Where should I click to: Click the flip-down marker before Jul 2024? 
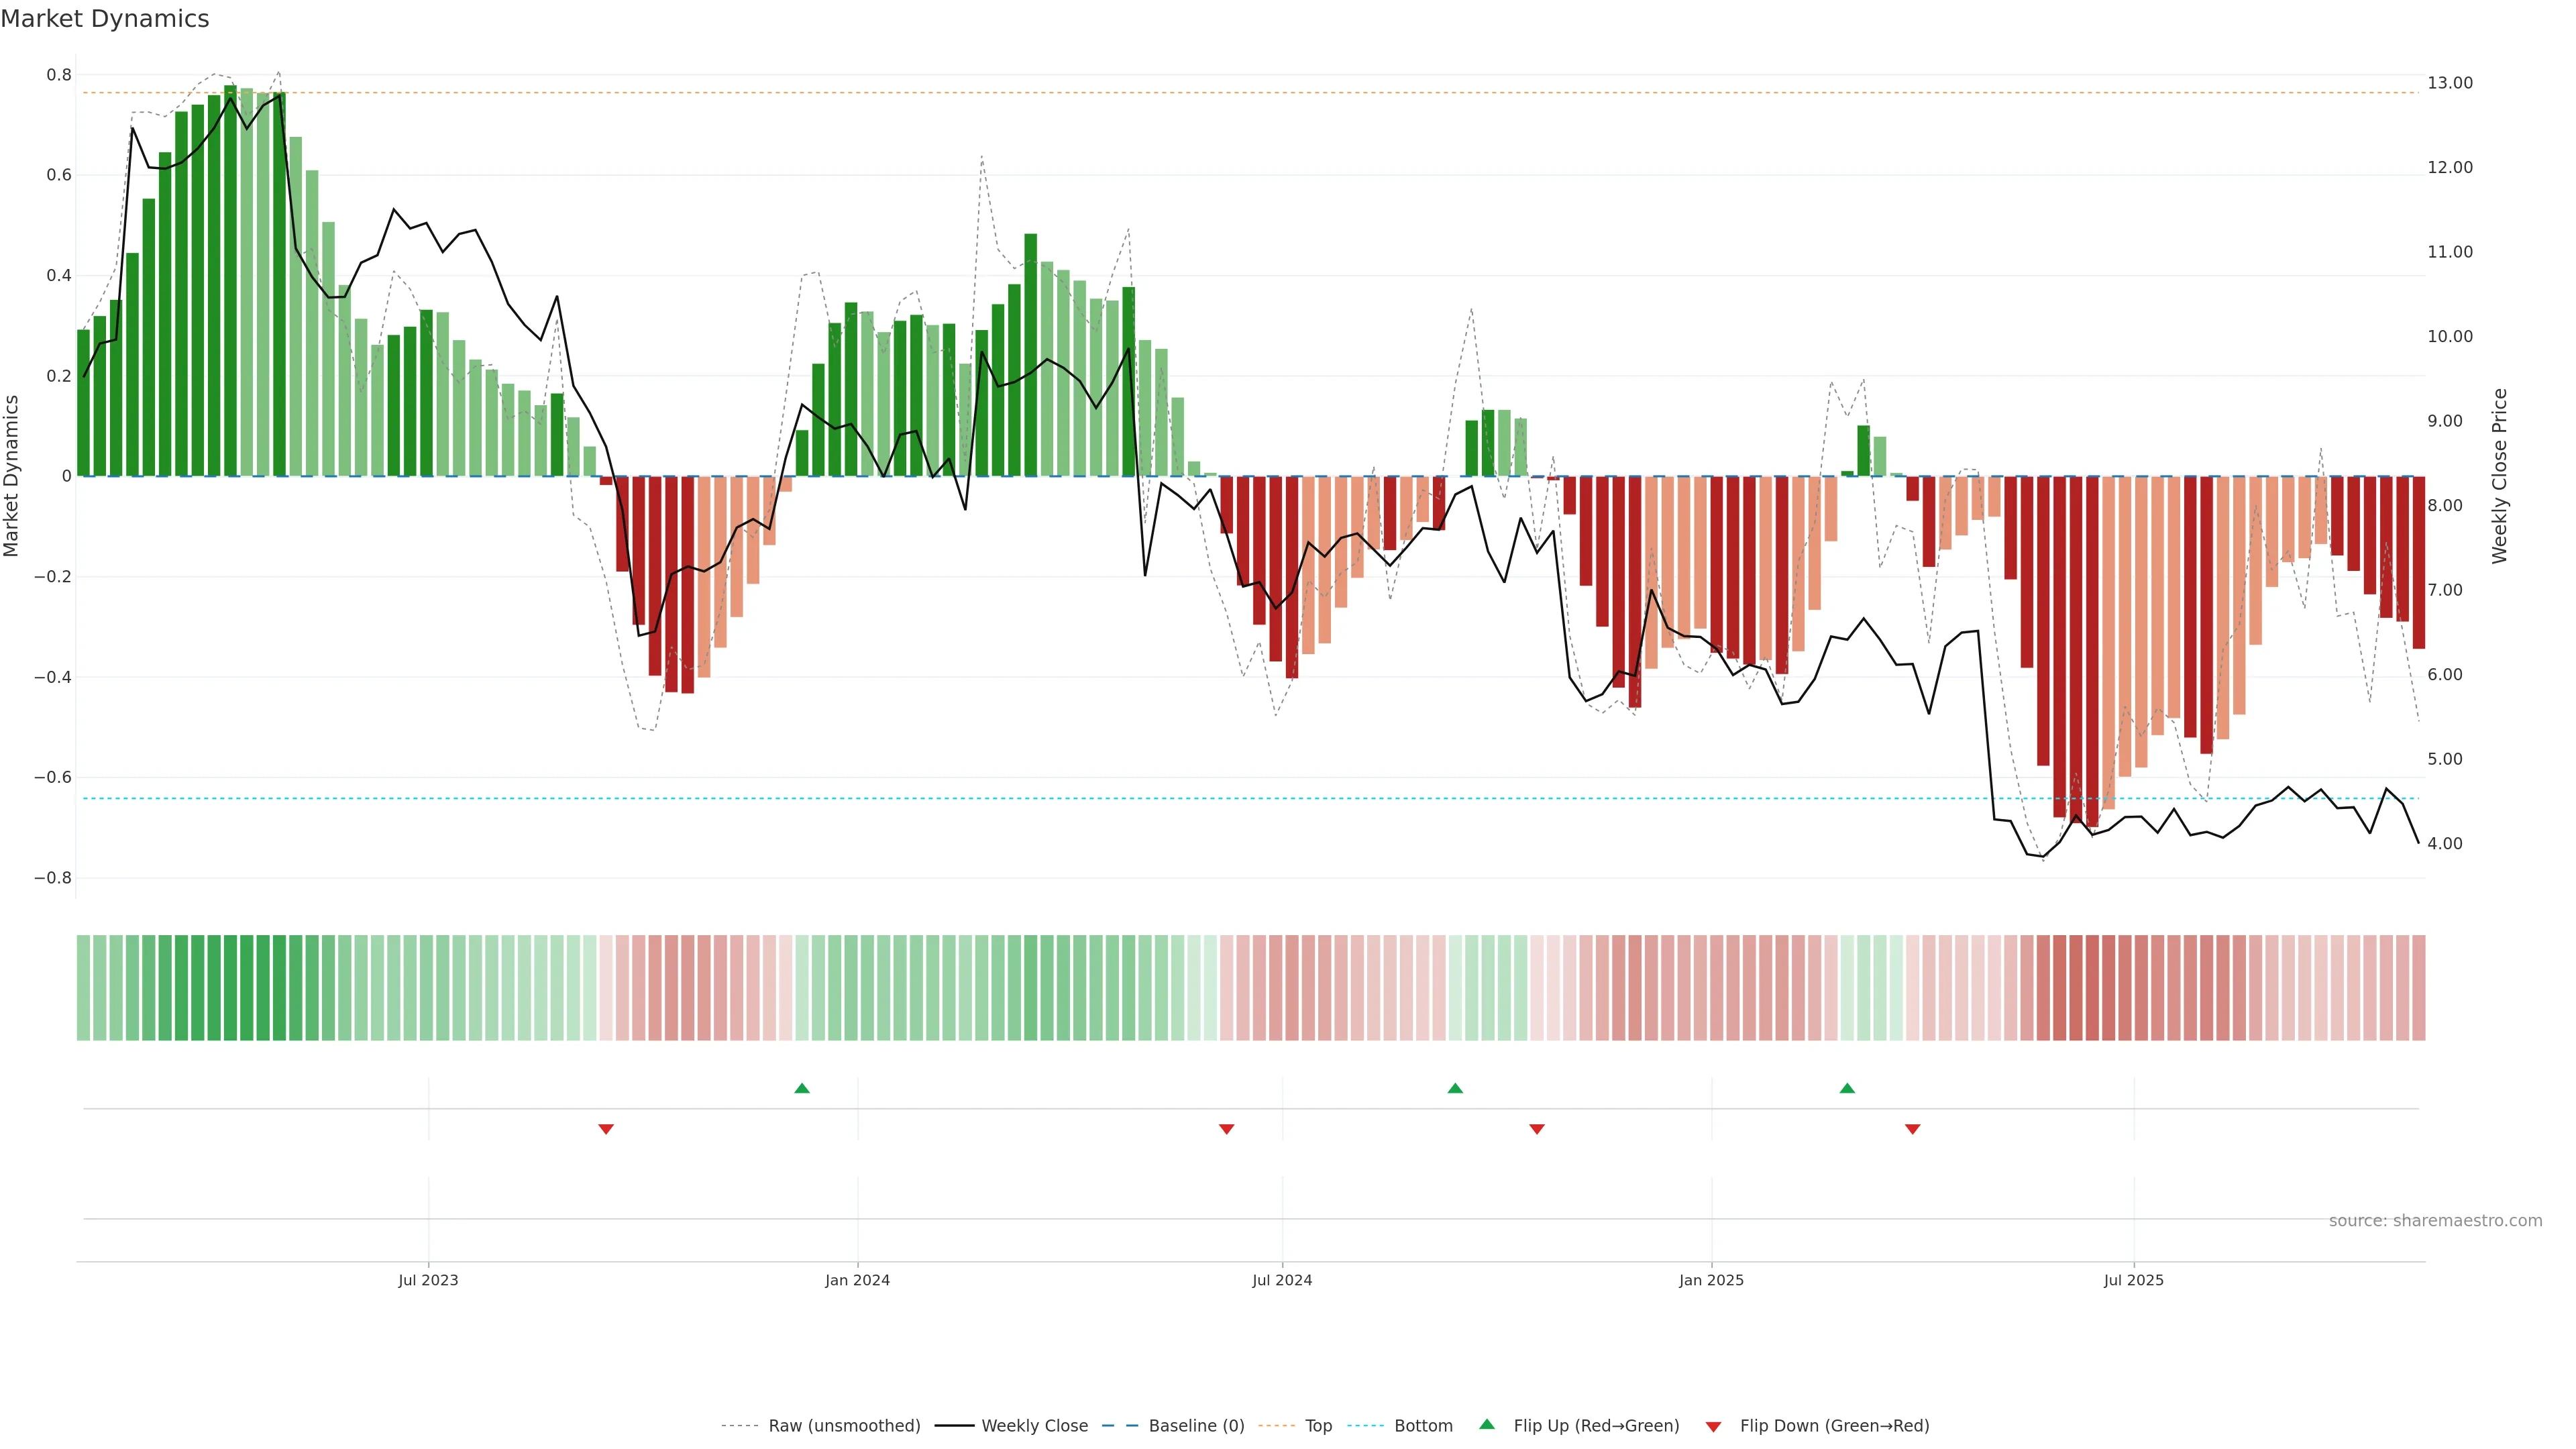point(1226,1129)
